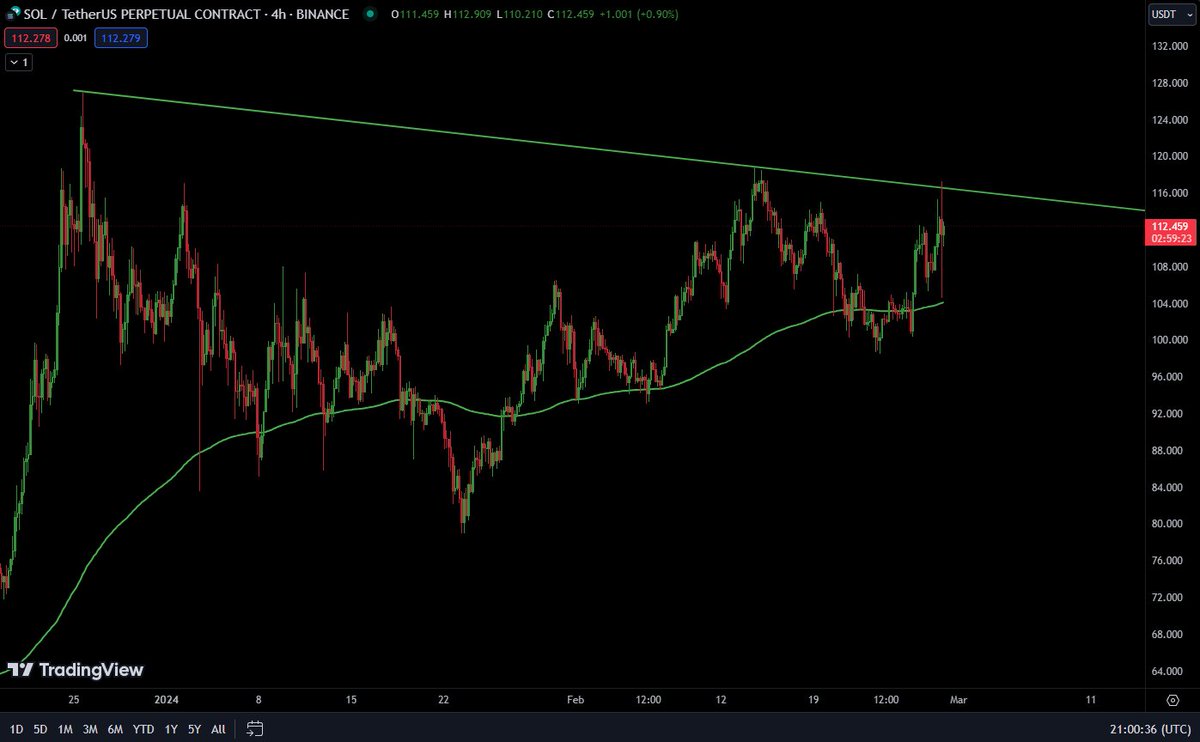Click the 132.000 price axis label
The image size is (1200, 742).
pos(1169,46)
